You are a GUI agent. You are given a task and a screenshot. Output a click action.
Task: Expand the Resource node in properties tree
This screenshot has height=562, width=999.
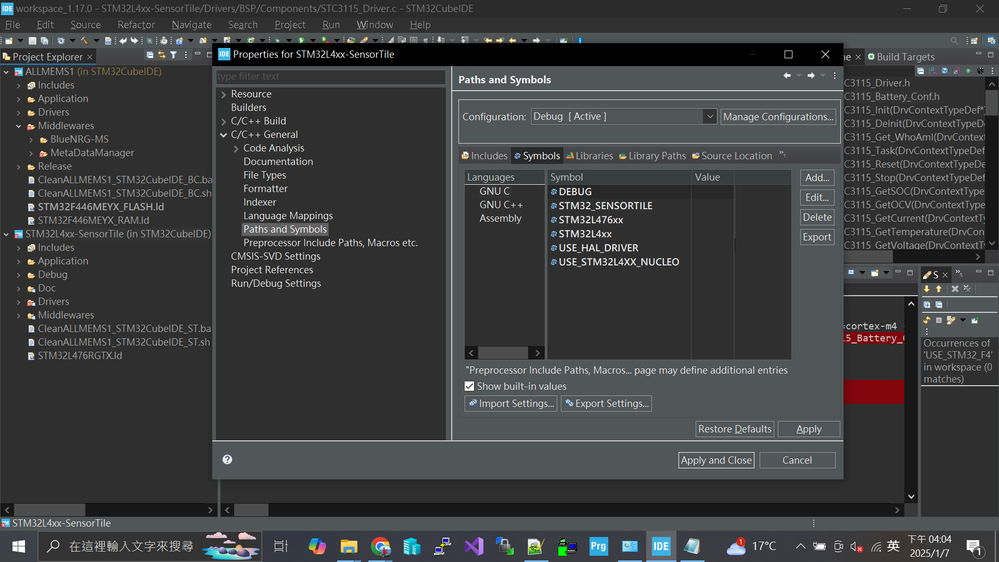click(x=224, y=94)
